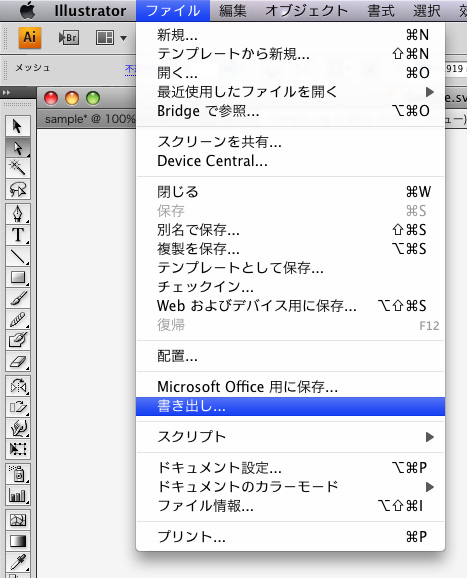
Task: Select the Mesh tool
Action: click(17, 520)
